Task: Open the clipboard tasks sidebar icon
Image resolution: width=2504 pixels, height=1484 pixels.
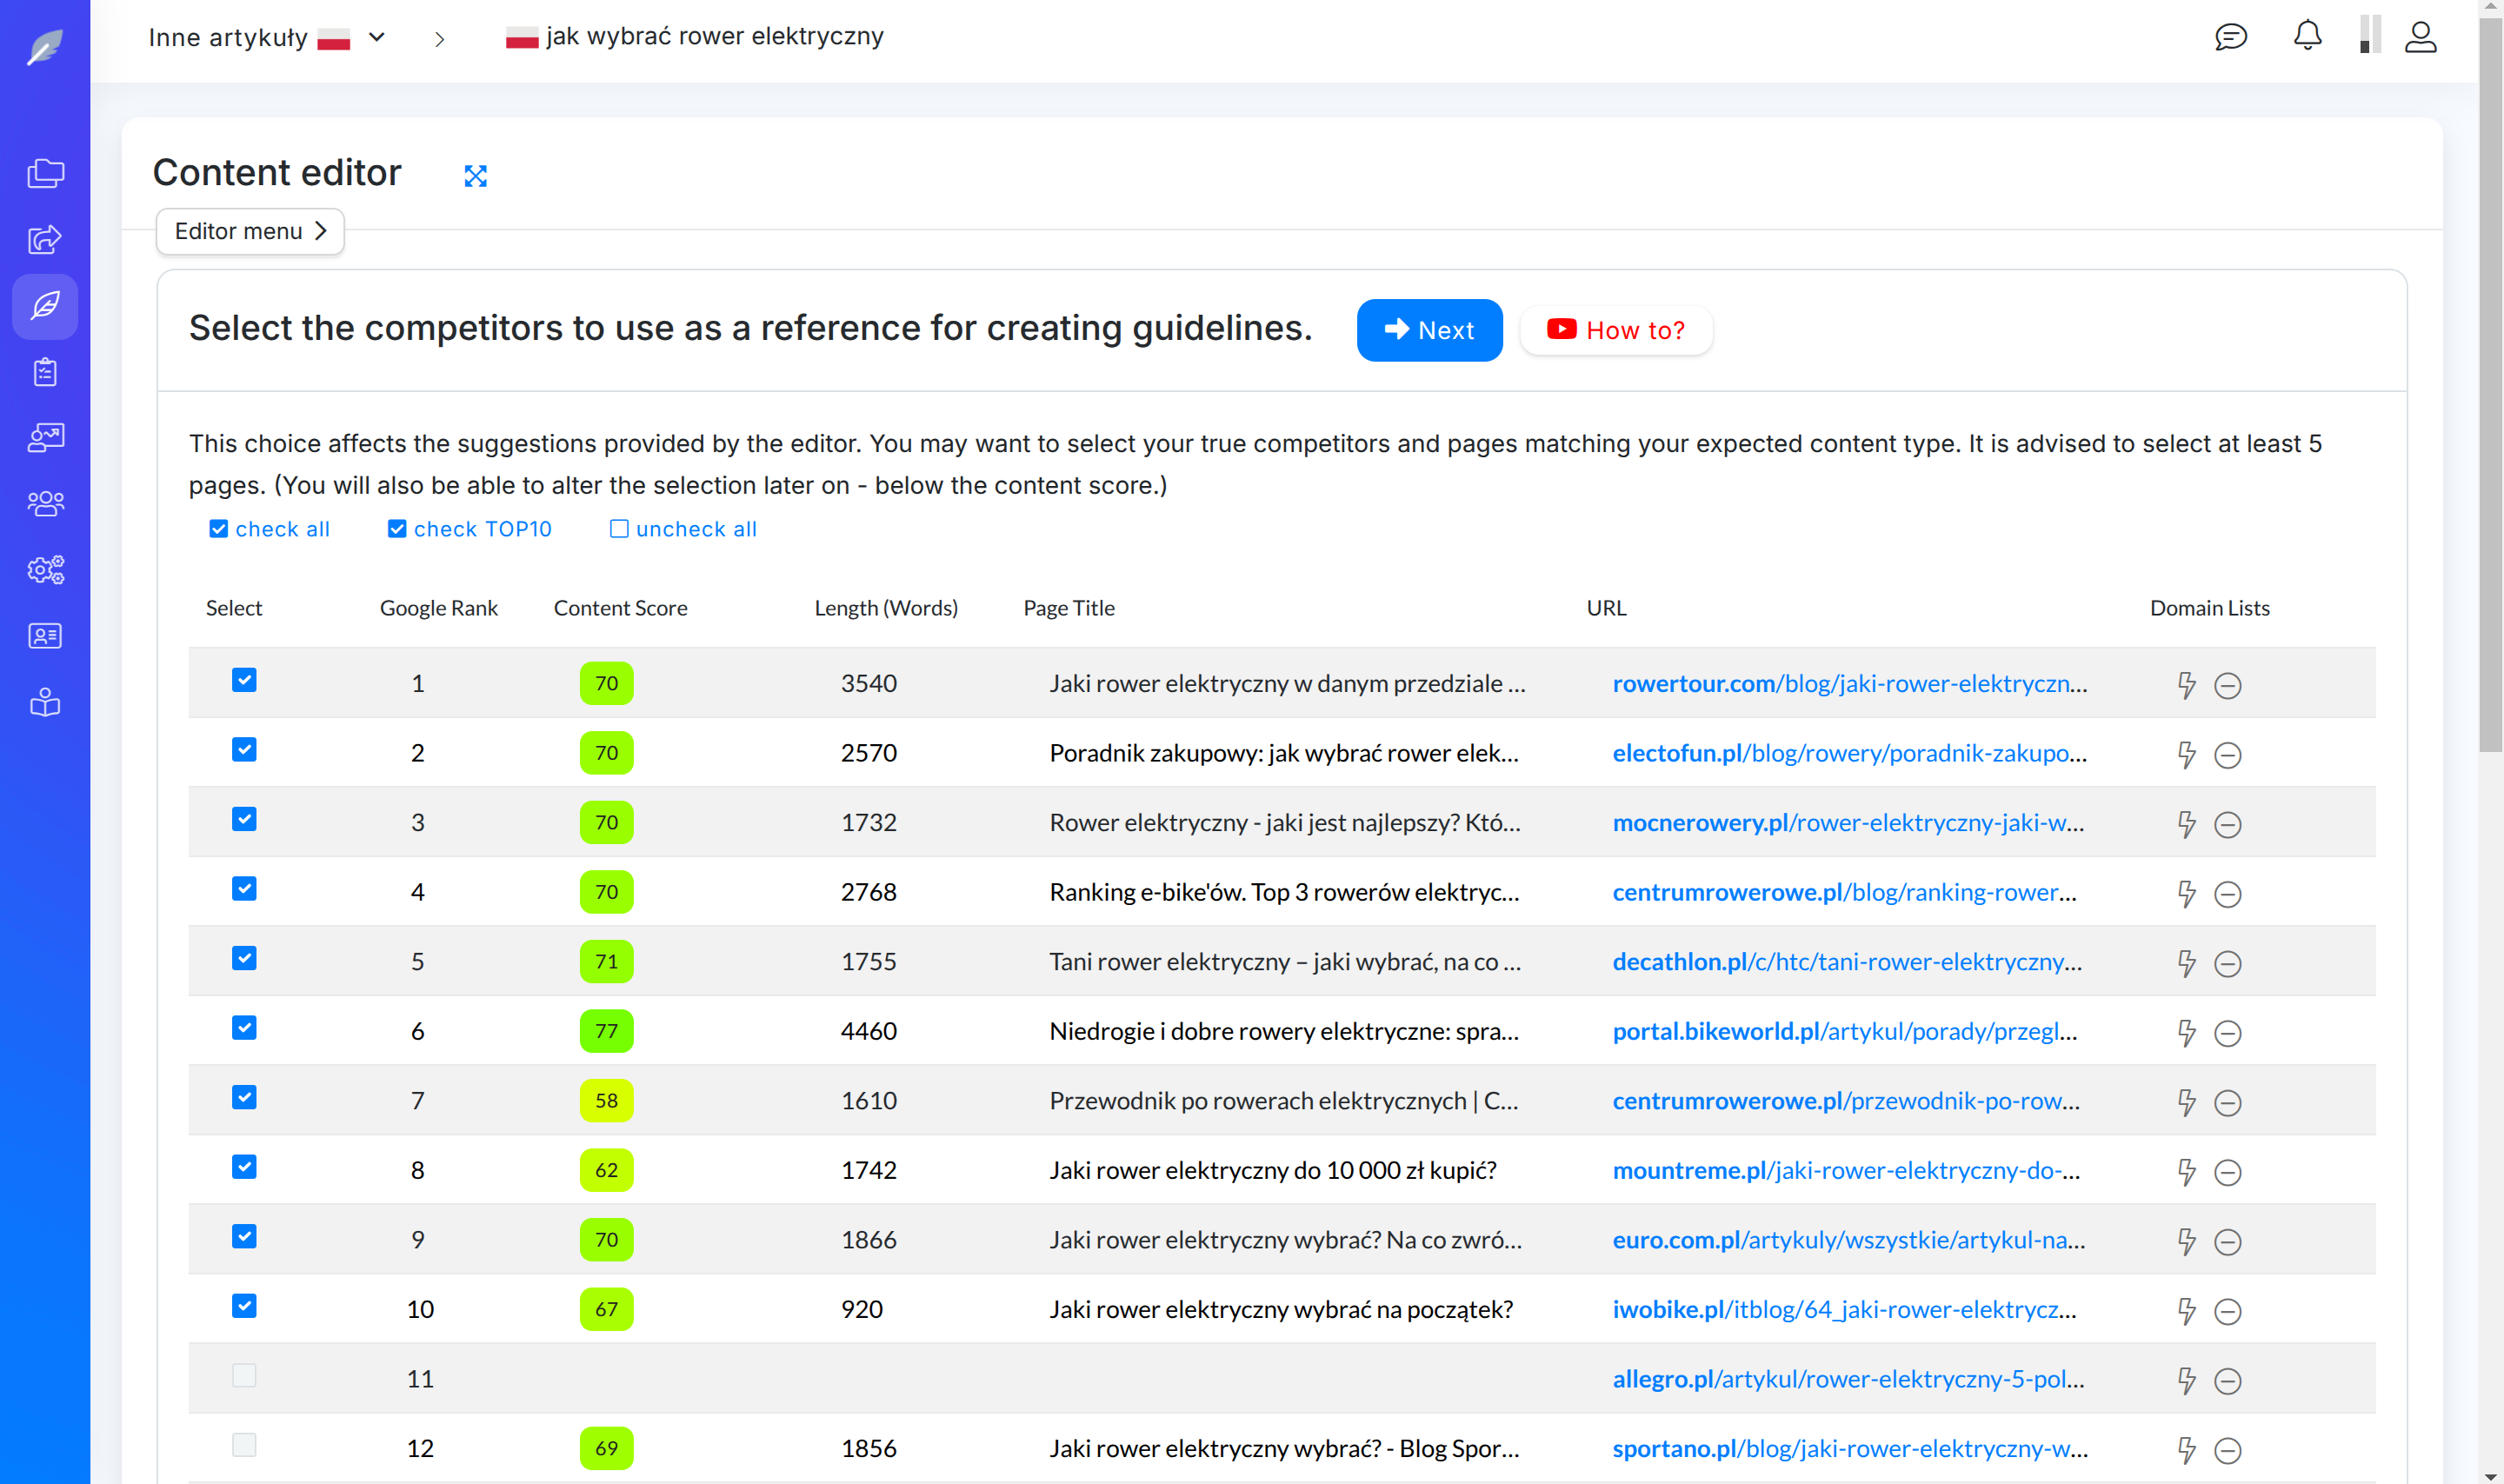Action: [45, 372]
